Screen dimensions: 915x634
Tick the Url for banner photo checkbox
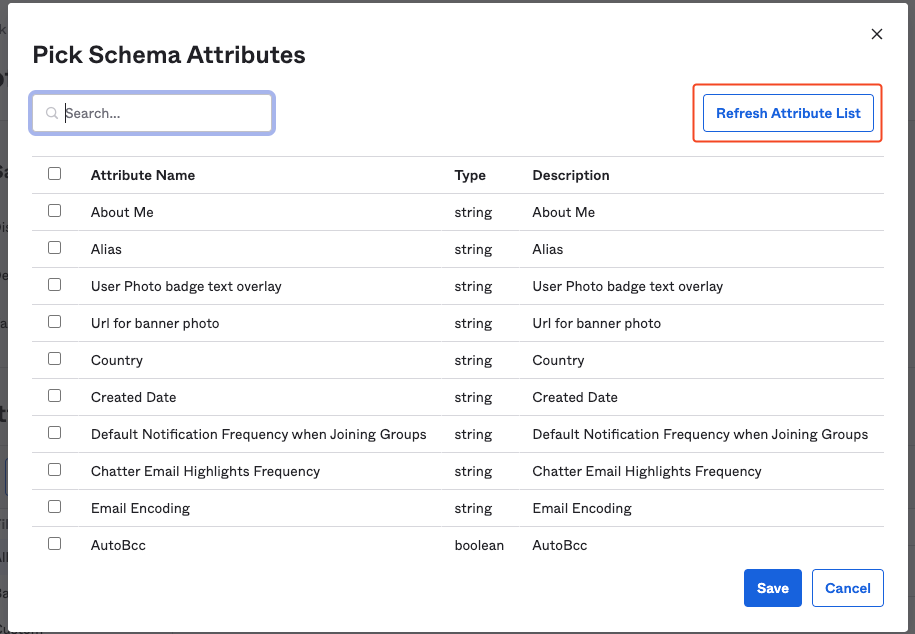coord(54,322)
